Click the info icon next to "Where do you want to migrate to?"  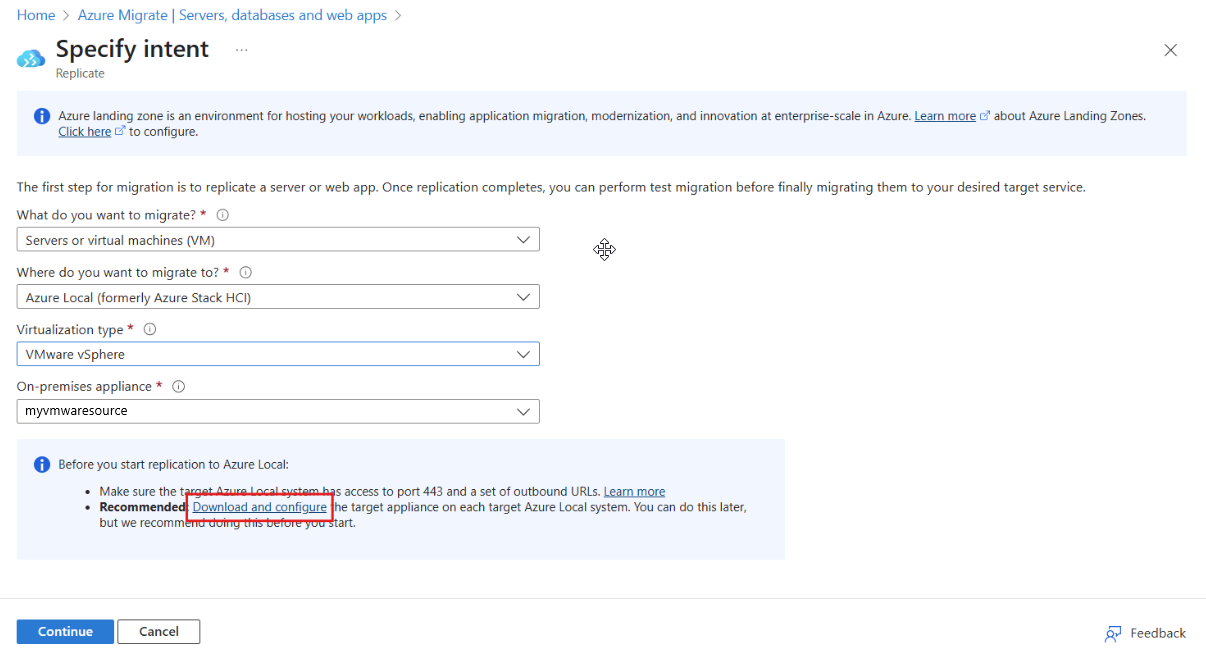pyautogui.click(x=246, y=272)
